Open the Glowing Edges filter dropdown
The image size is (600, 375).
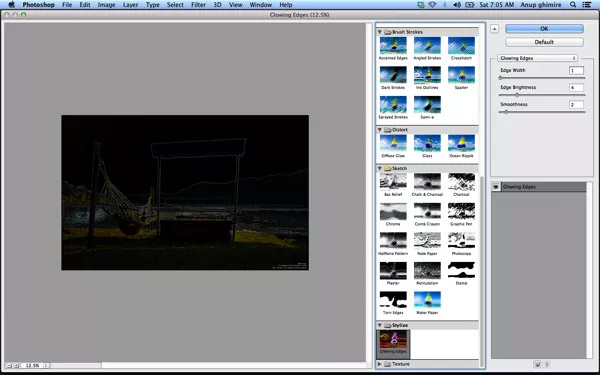pos(537,58)
